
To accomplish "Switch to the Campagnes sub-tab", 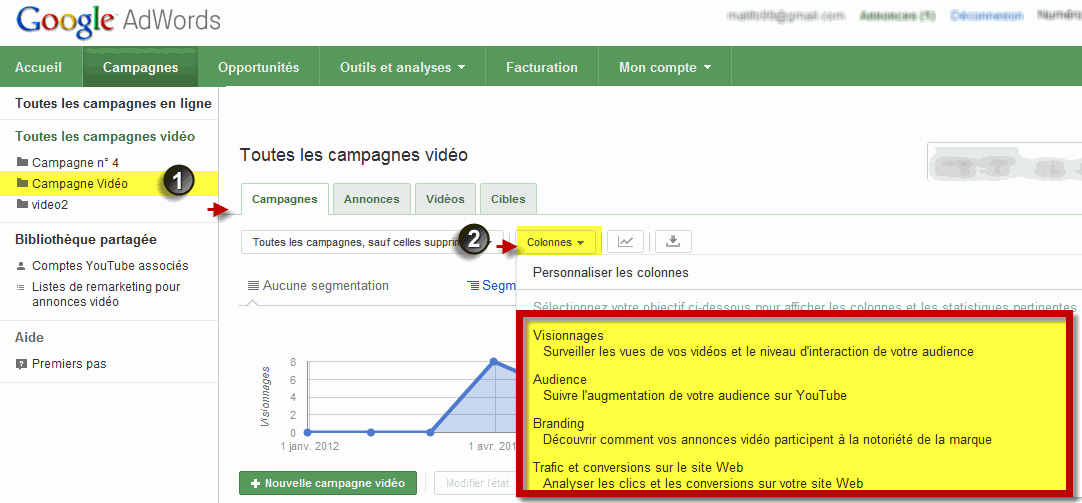I will click(x=285, y=199).
